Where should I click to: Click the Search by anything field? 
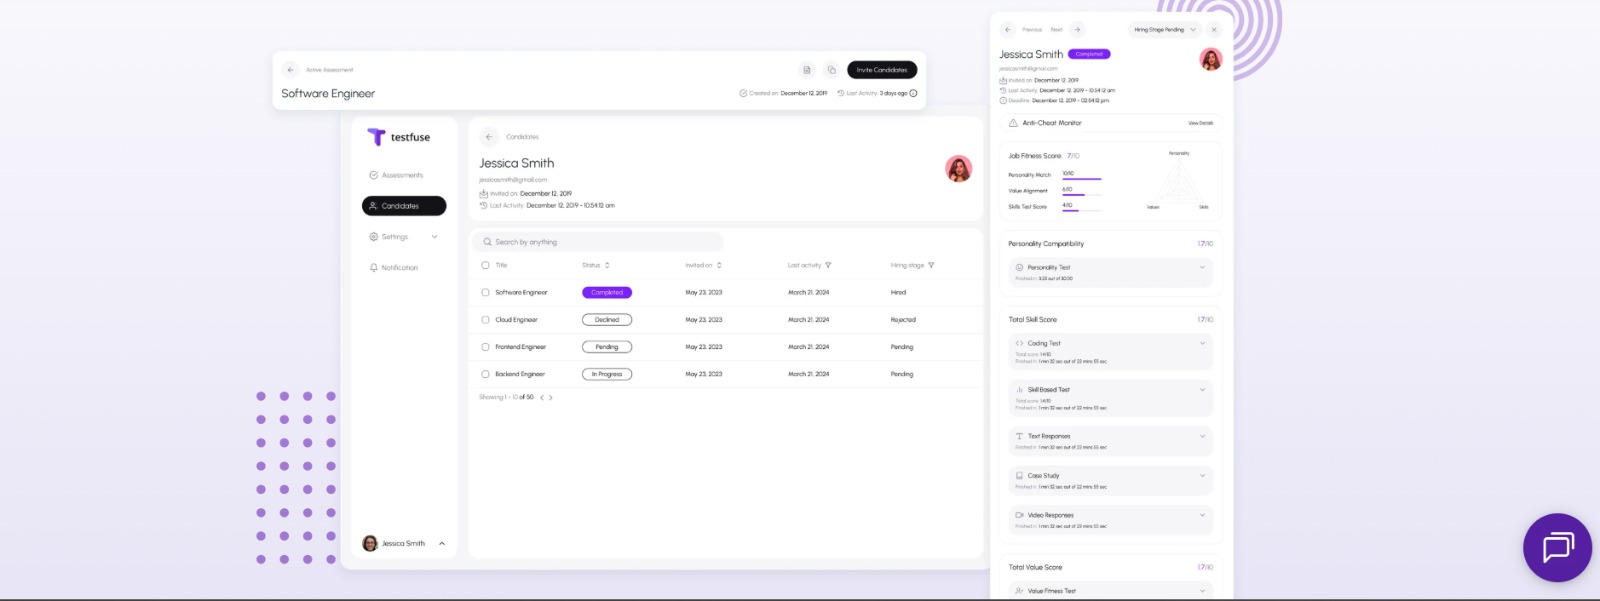[600, 242]
